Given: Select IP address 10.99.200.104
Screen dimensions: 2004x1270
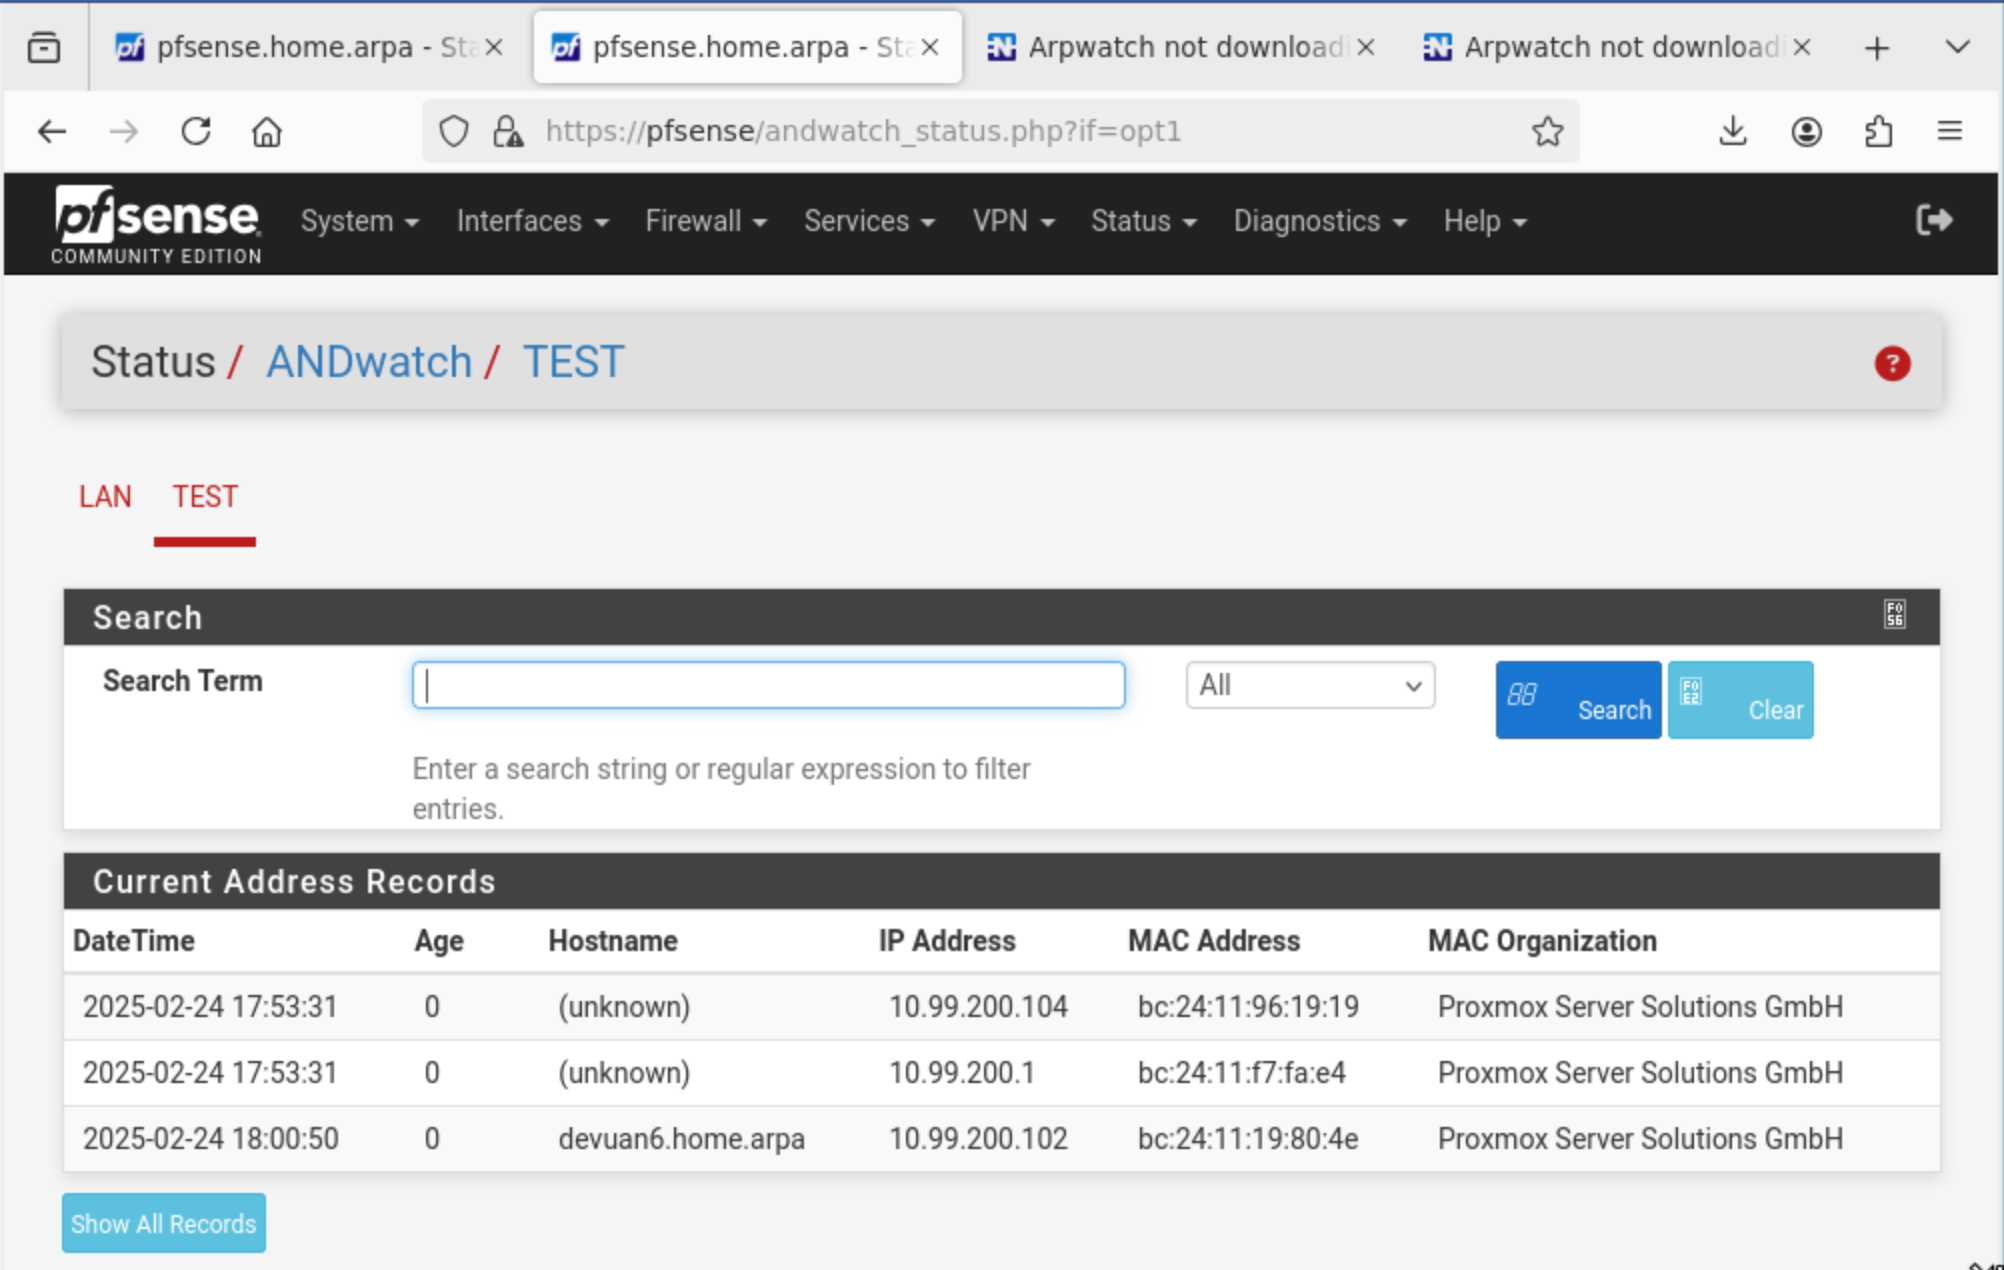Looking at the screenshot, I should tap(978, 1006).
